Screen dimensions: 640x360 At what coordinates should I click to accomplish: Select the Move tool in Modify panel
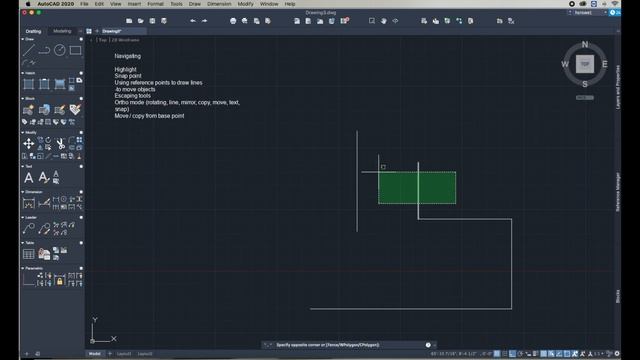tap(29, 144)
